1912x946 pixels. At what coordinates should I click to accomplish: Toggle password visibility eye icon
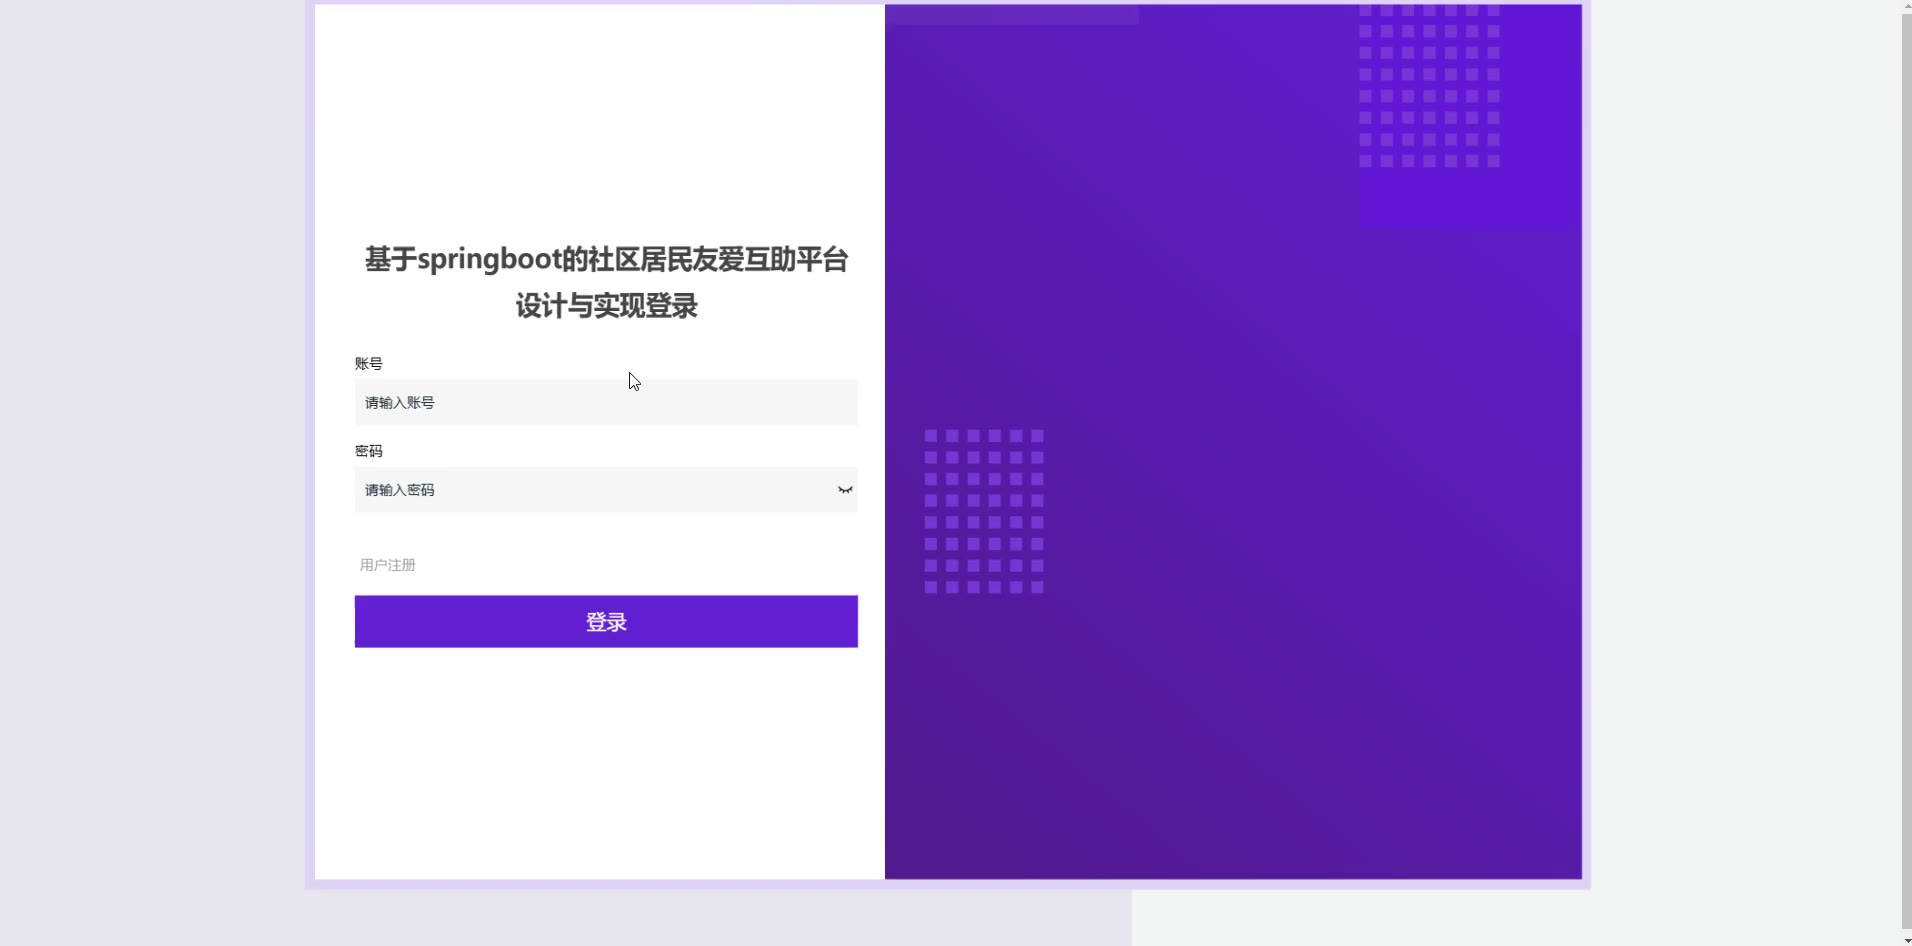845,490
